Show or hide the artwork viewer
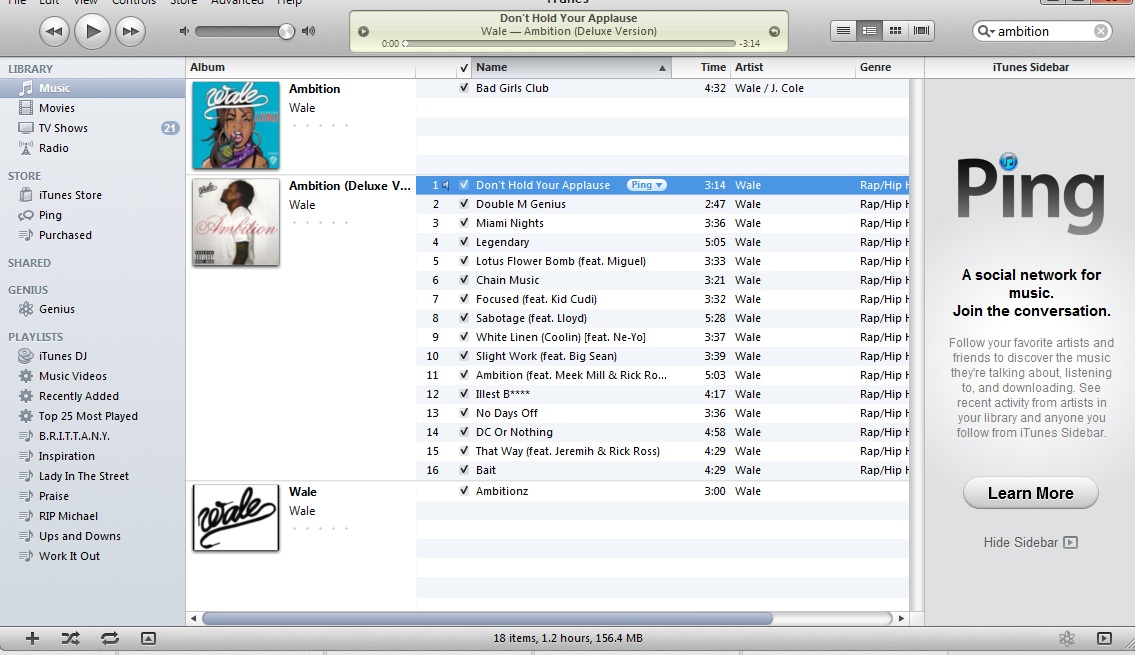 tap(148, 638)
